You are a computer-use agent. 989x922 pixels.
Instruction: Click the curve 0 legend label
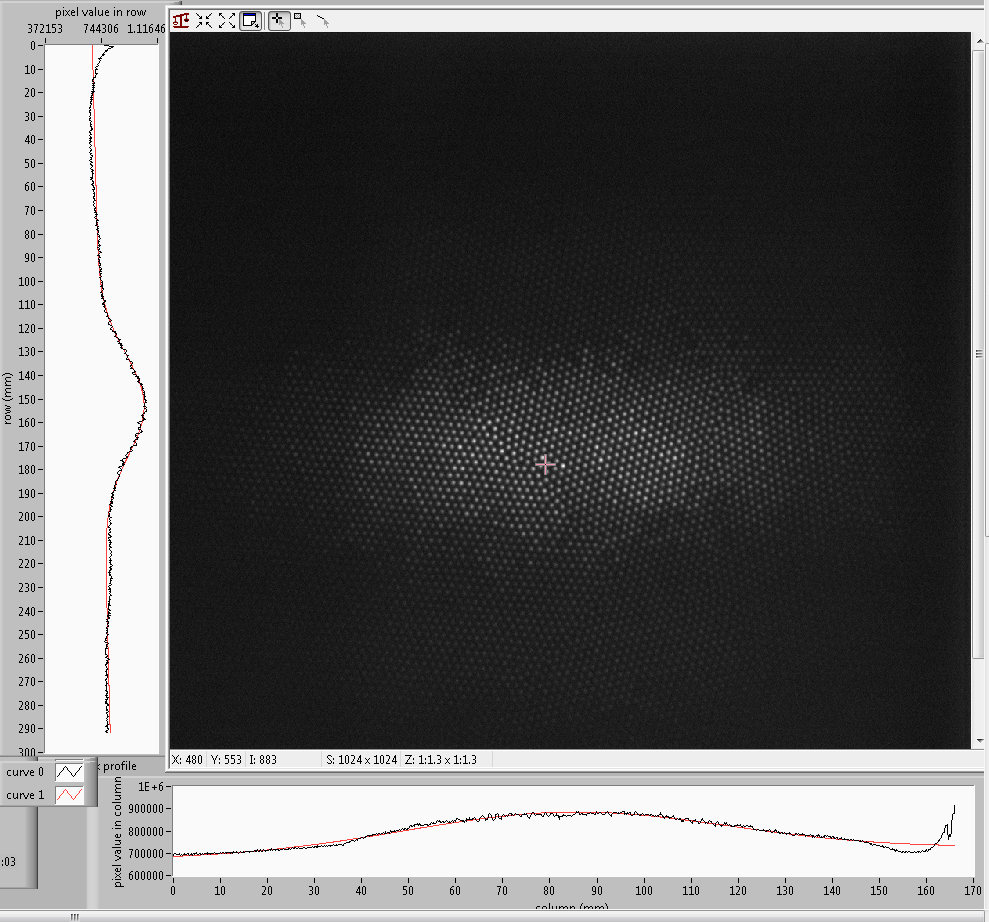pos(25,772)
